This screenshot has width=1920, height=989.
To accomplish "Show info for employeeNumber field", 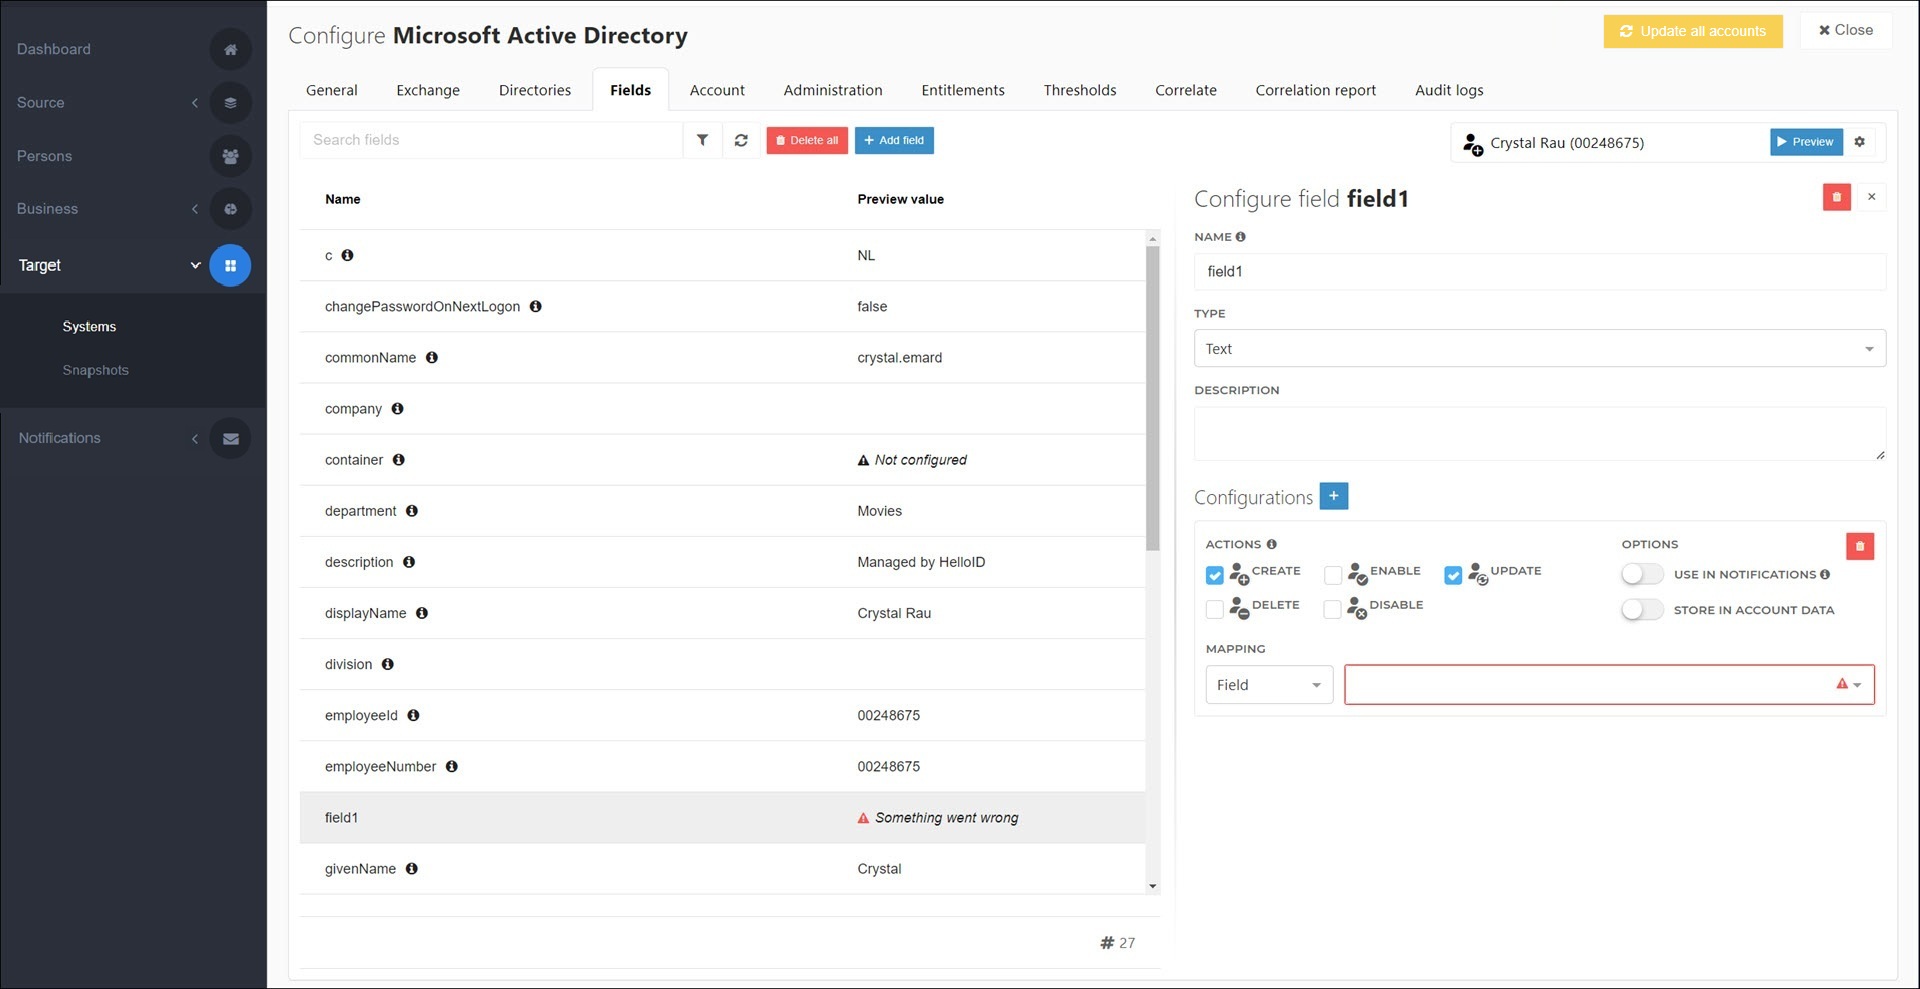I will [451, 766].
